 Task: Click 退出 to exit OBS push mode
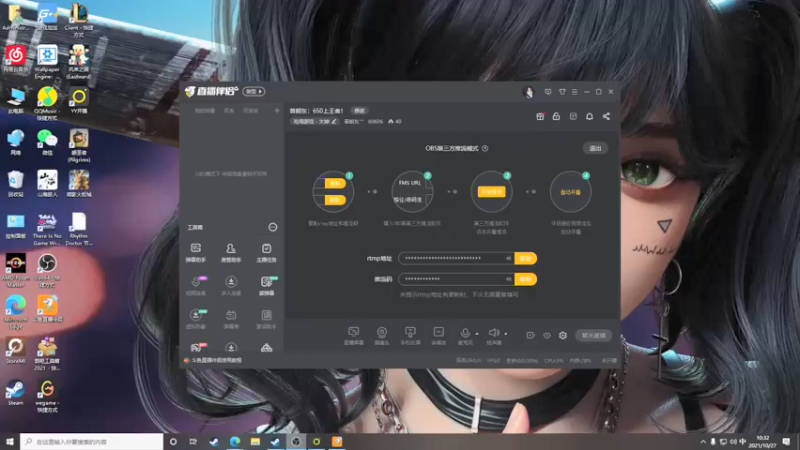[x=595, y=148]
